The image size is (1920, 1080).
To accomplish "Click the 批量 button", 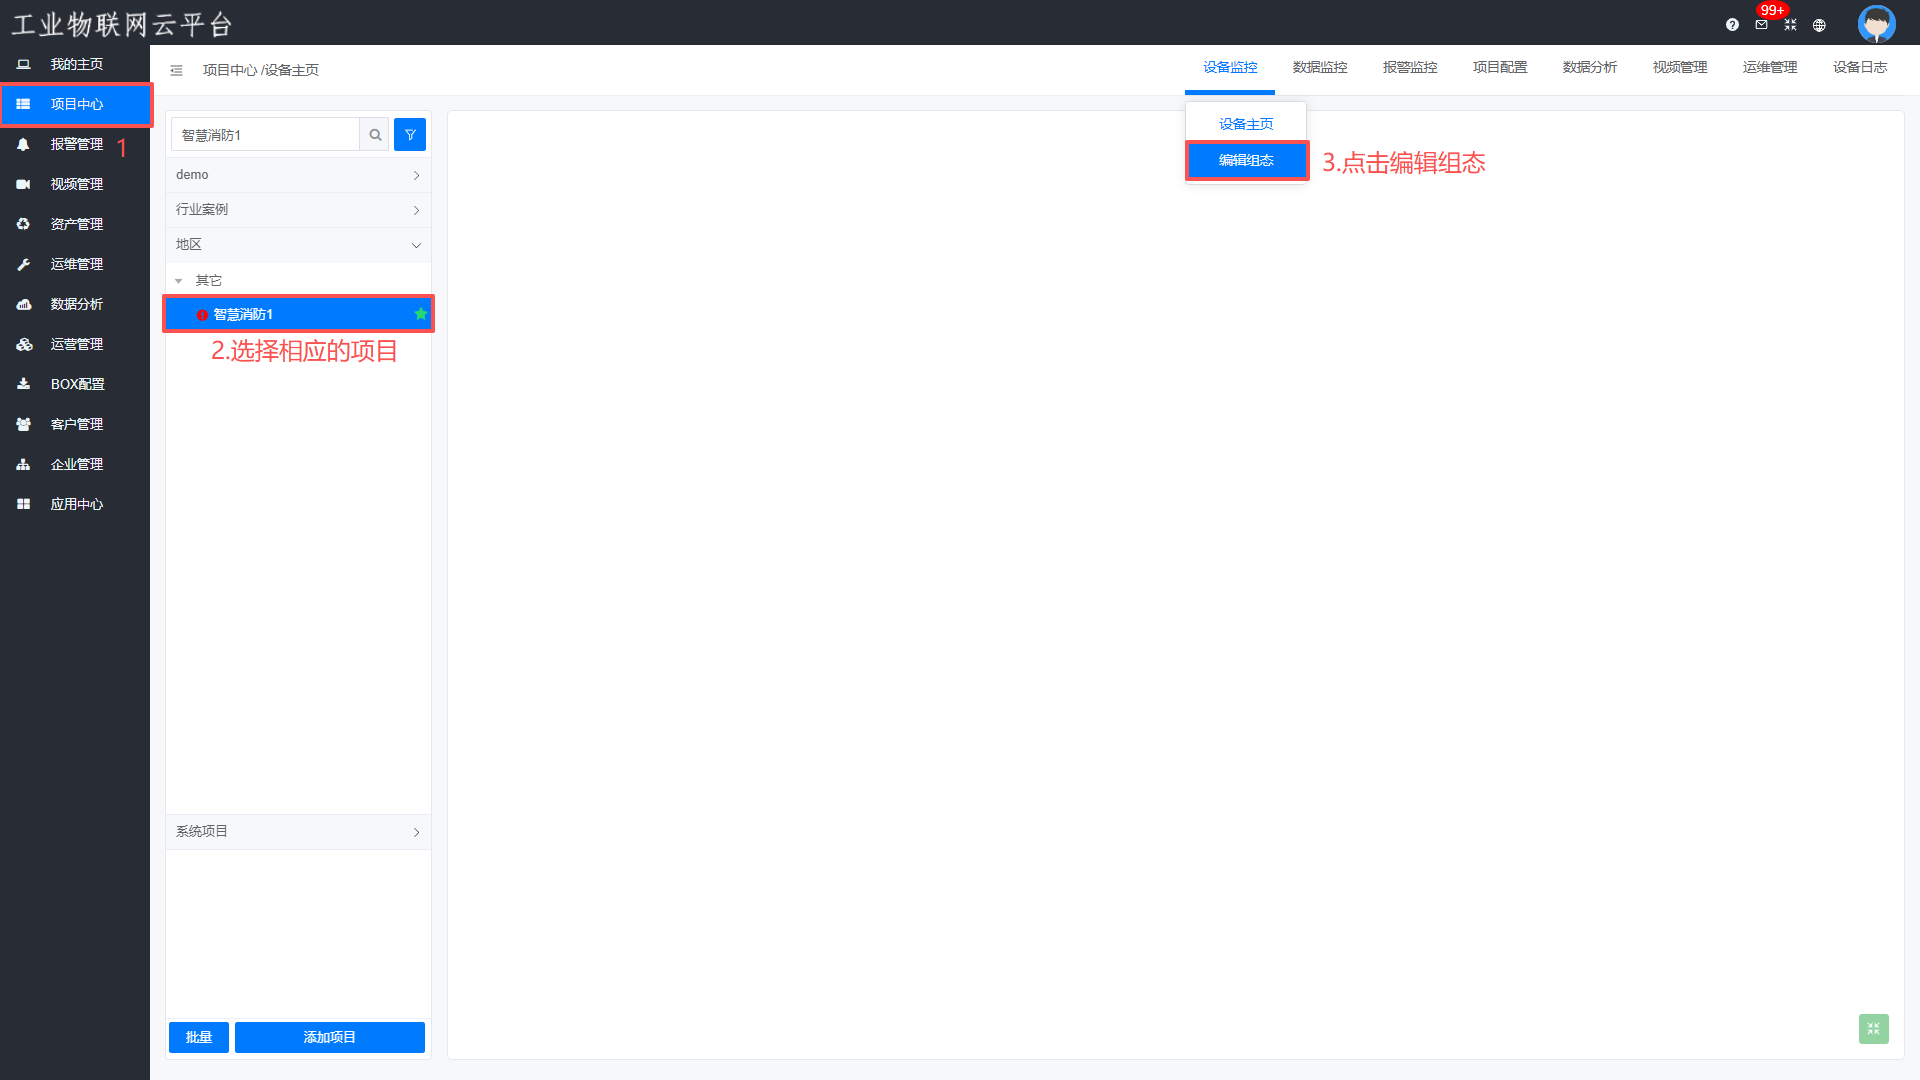I will [198, 1037].
